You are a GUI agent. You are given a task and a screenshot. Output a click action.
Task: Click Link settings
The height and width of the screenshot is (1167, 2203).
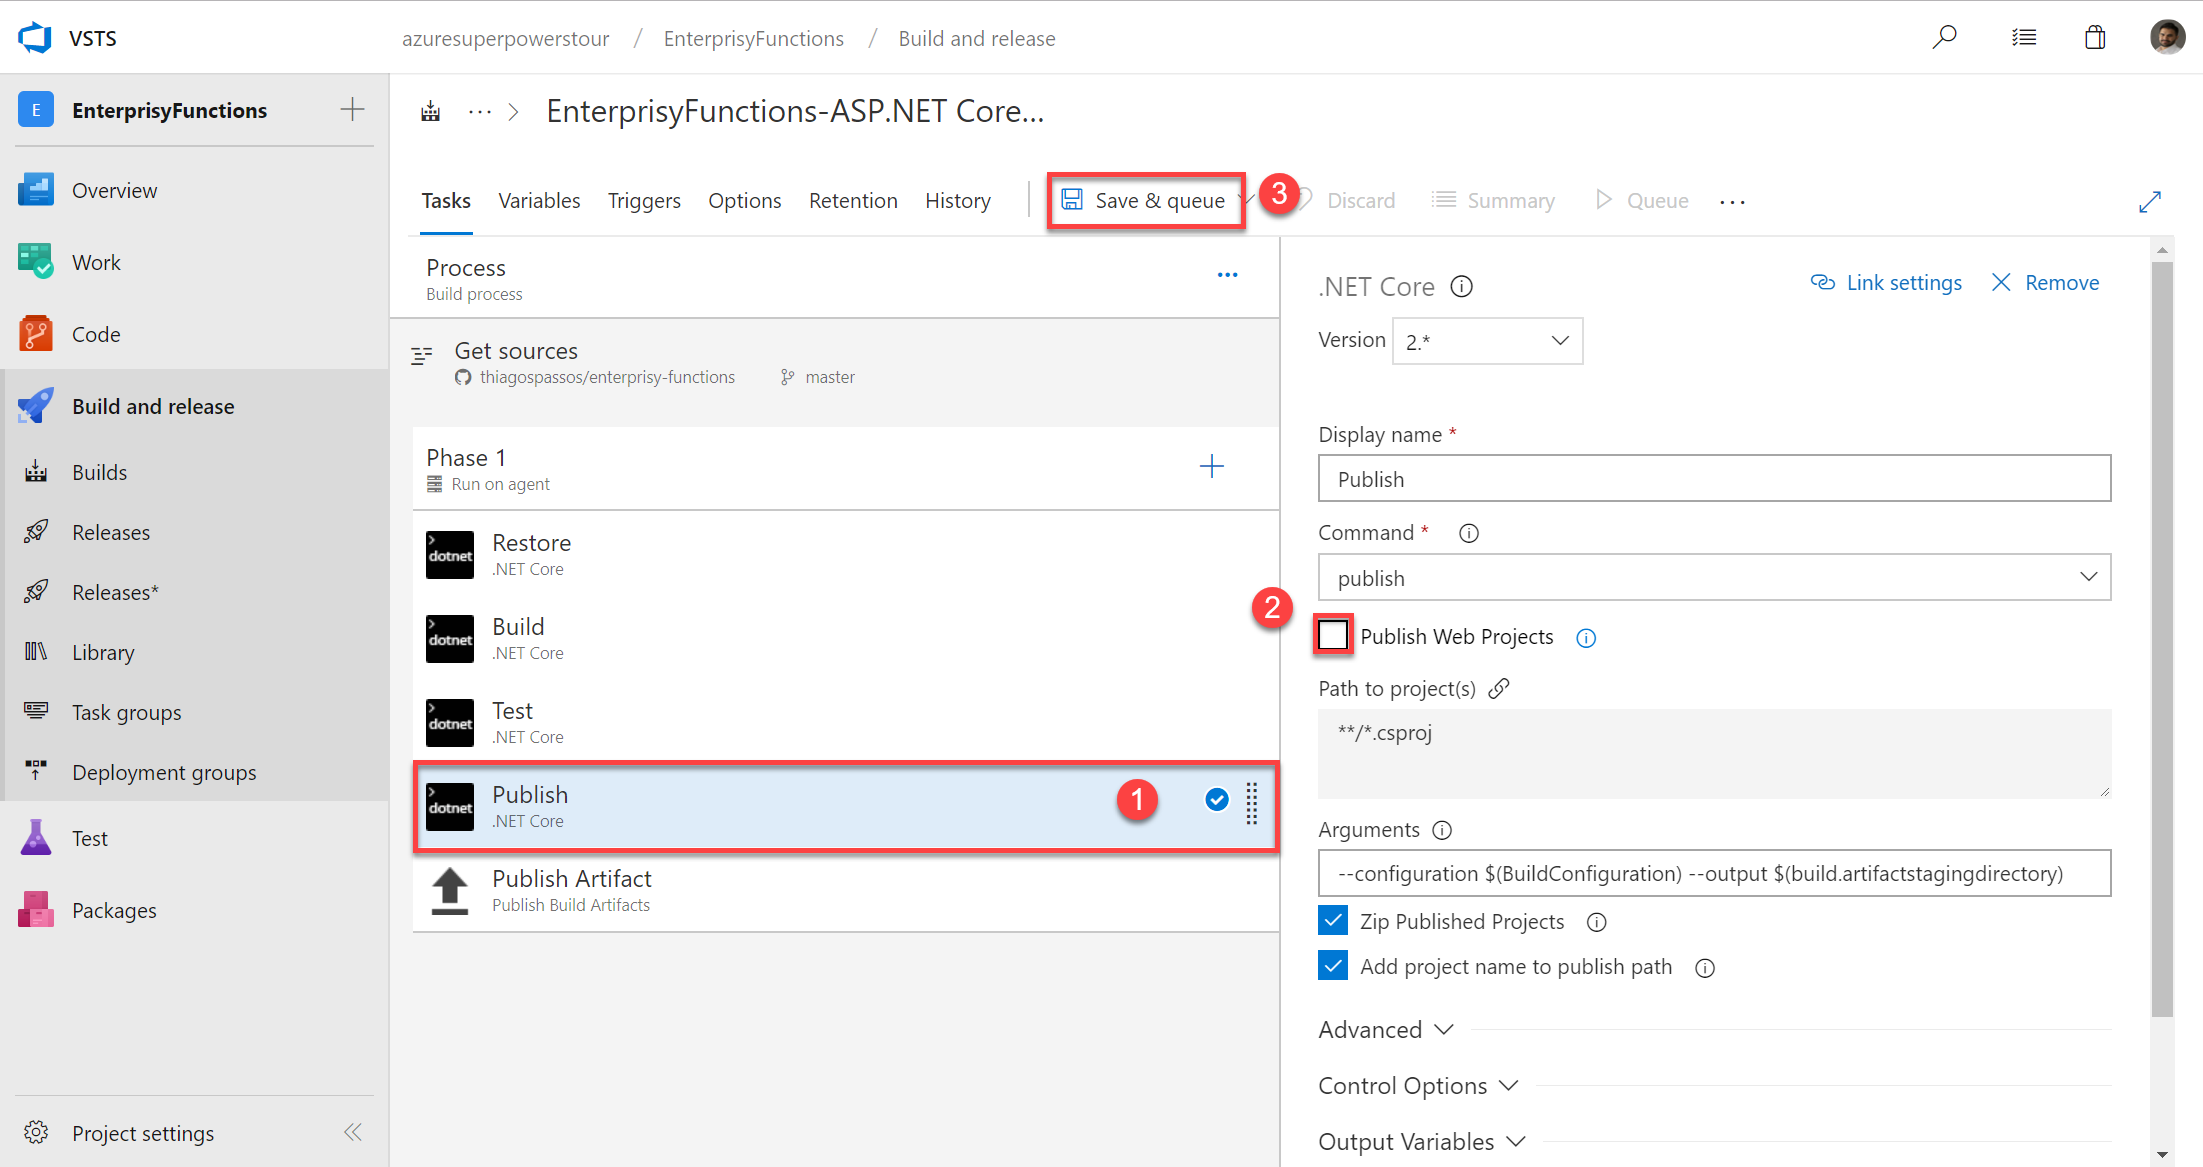(x=1886, y=283)
